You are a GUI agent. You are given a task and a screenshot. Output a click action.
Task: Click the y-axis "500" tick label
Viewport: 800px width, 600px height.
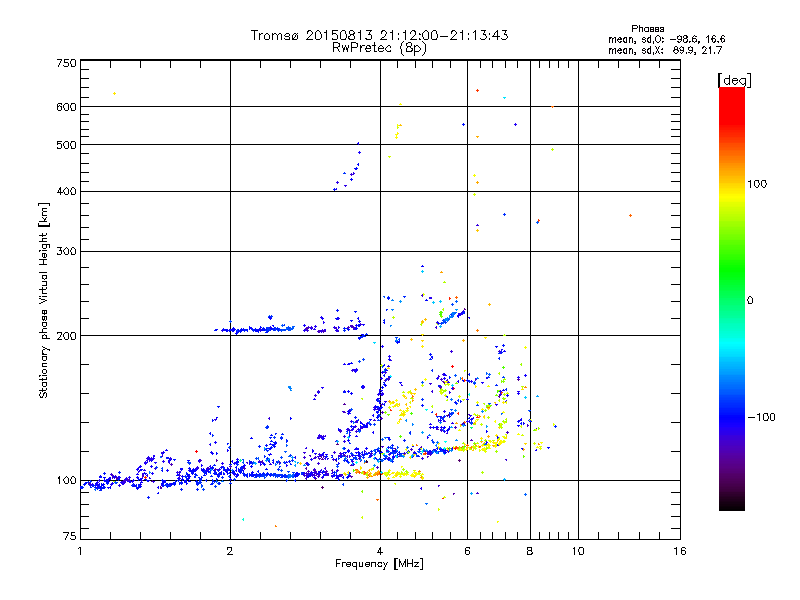(x=66, y=145)
